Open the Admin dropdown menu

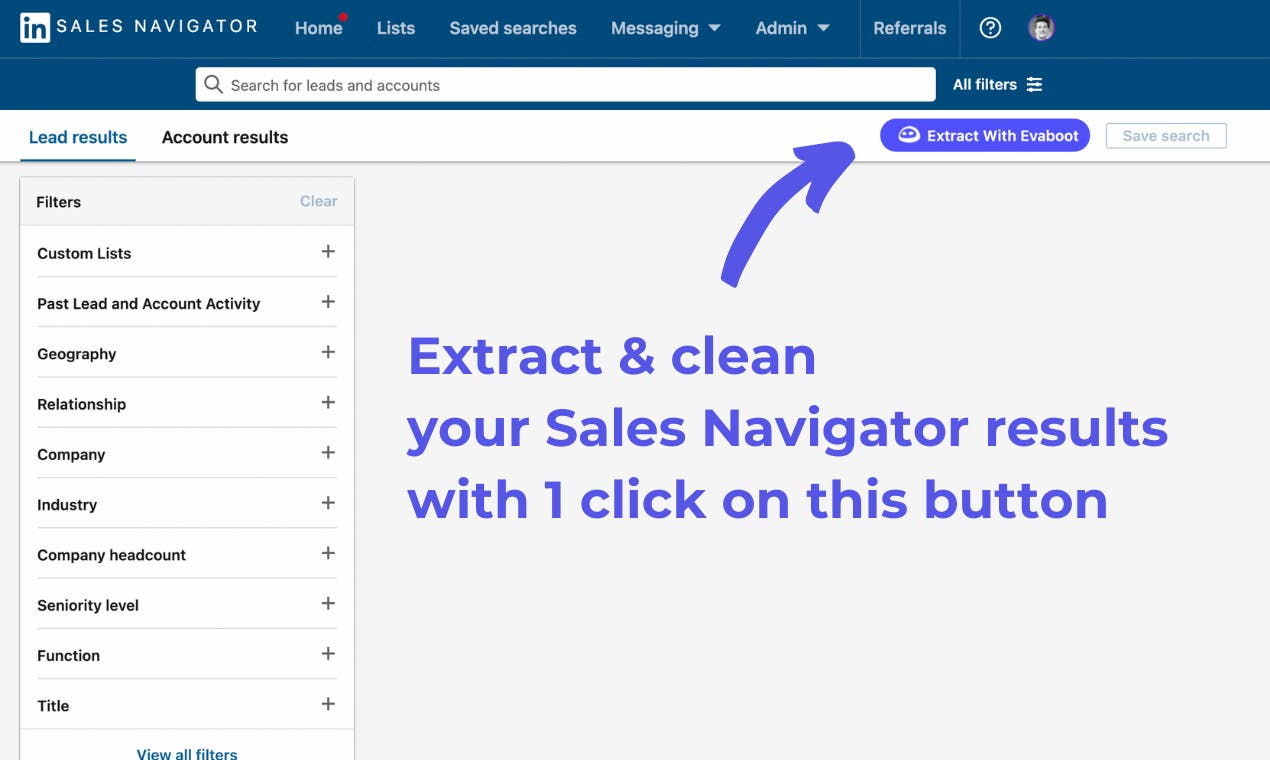coord(793,28)
